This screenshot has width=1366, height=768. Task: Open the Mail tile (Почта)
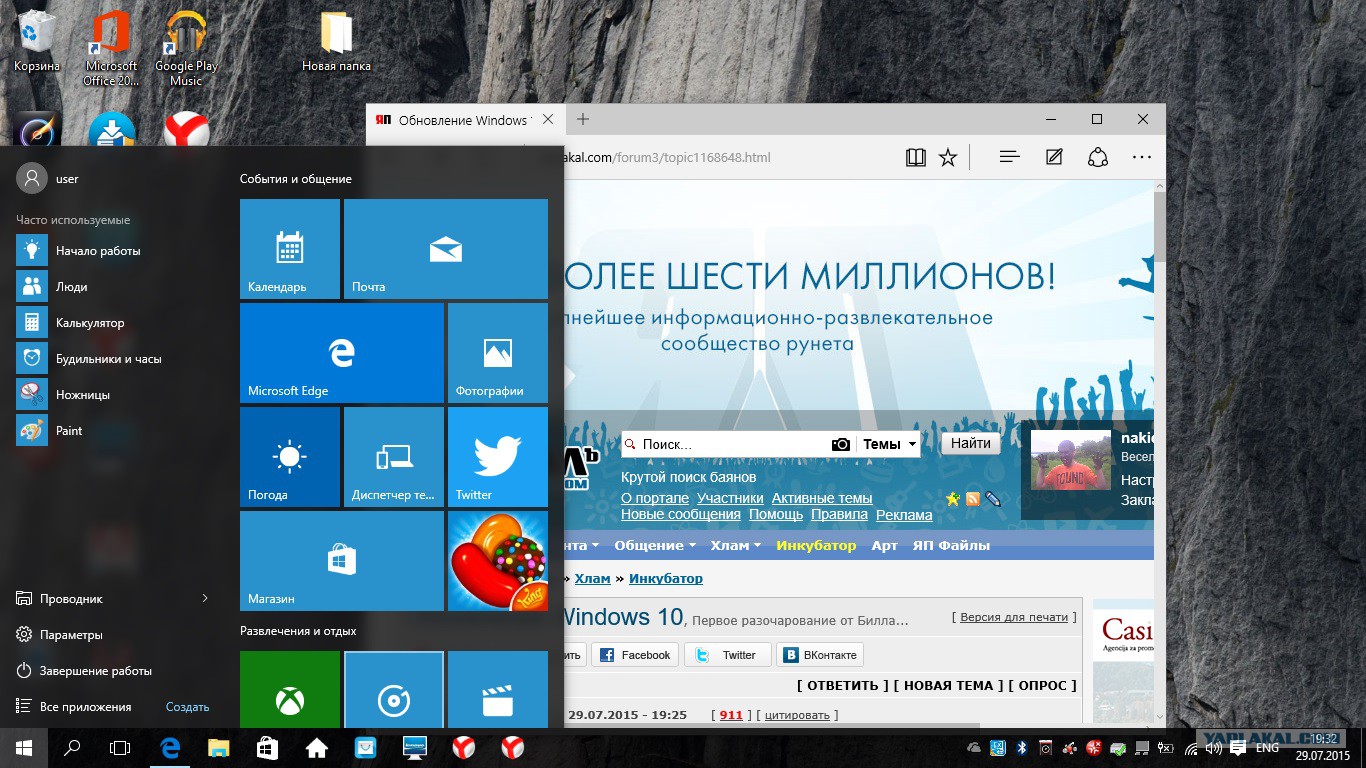click(x=446, y=249)
